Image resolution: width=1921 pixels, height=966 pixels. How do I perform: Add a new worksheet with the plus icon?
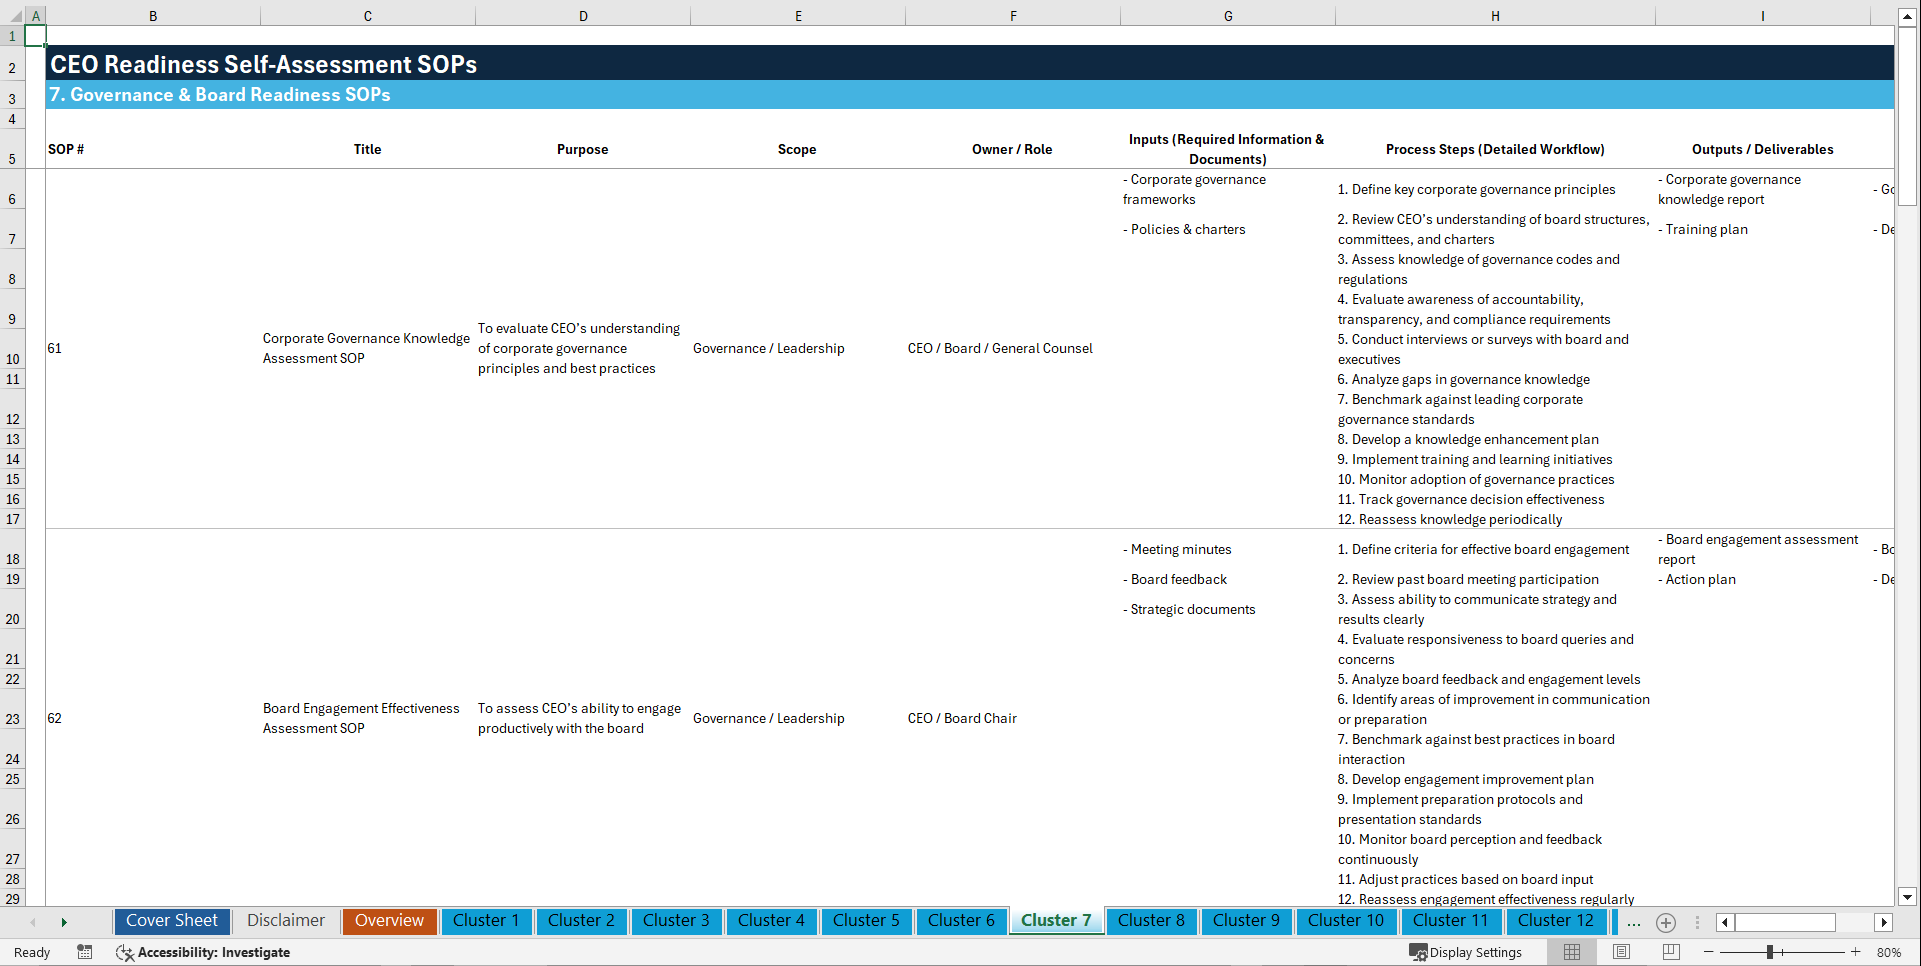coord(1666,922)
